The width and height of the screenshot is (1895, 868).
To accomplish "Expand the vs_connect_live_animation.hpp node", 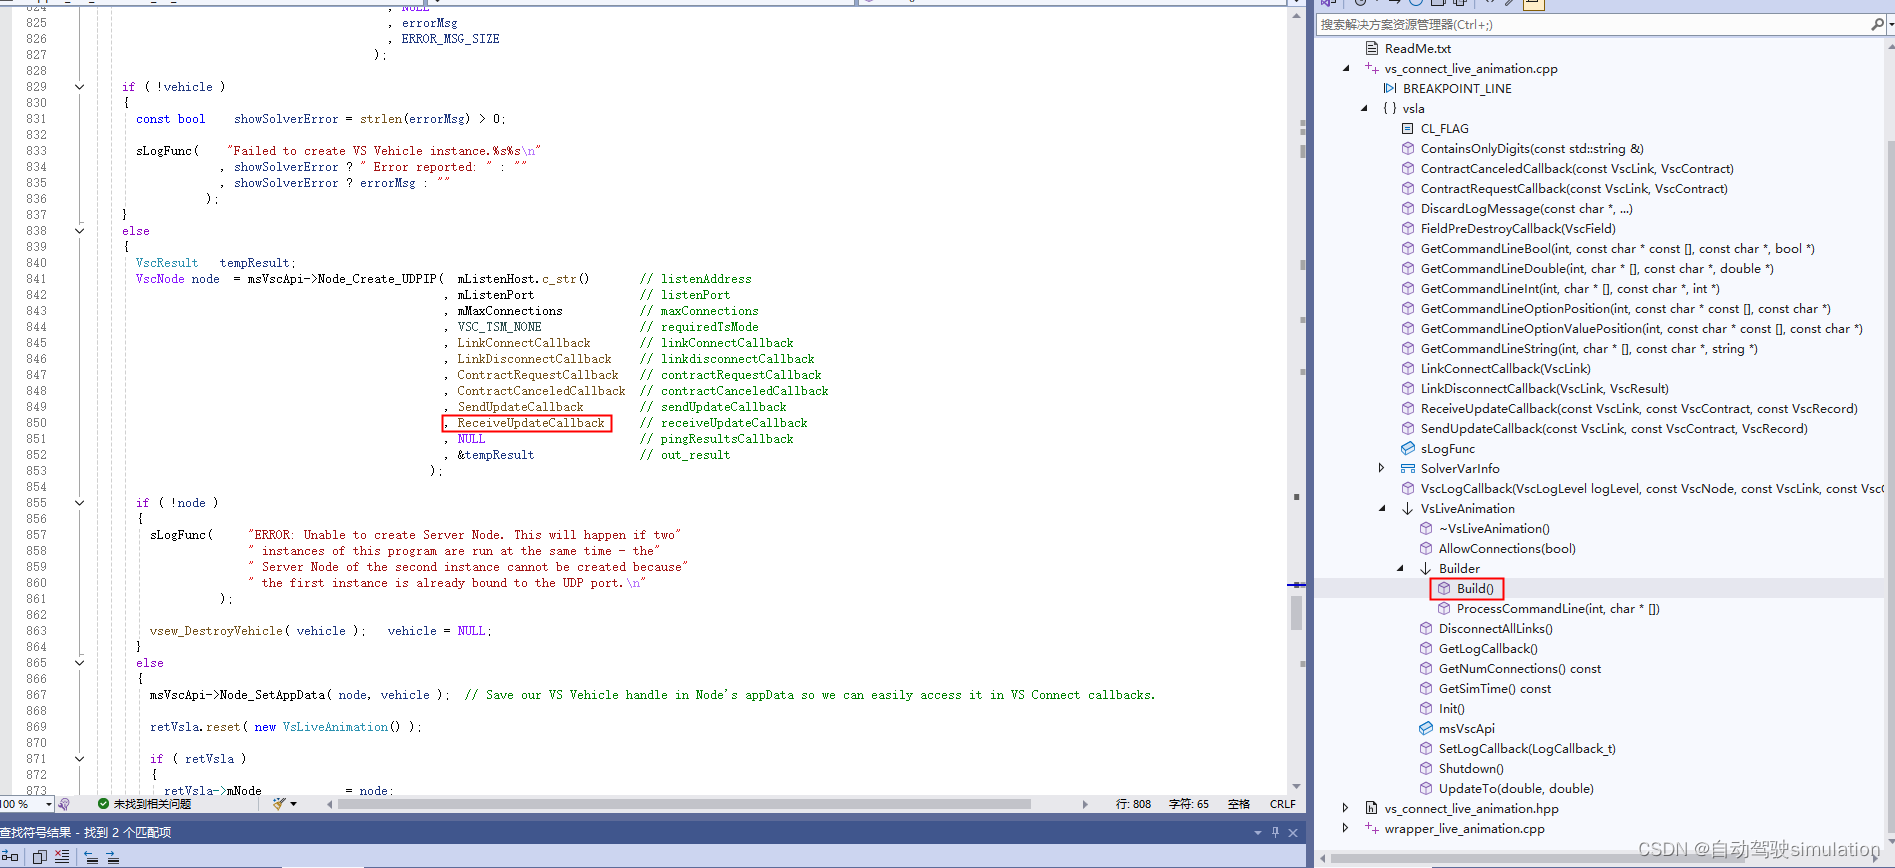I will click(x=1346, y=808).
